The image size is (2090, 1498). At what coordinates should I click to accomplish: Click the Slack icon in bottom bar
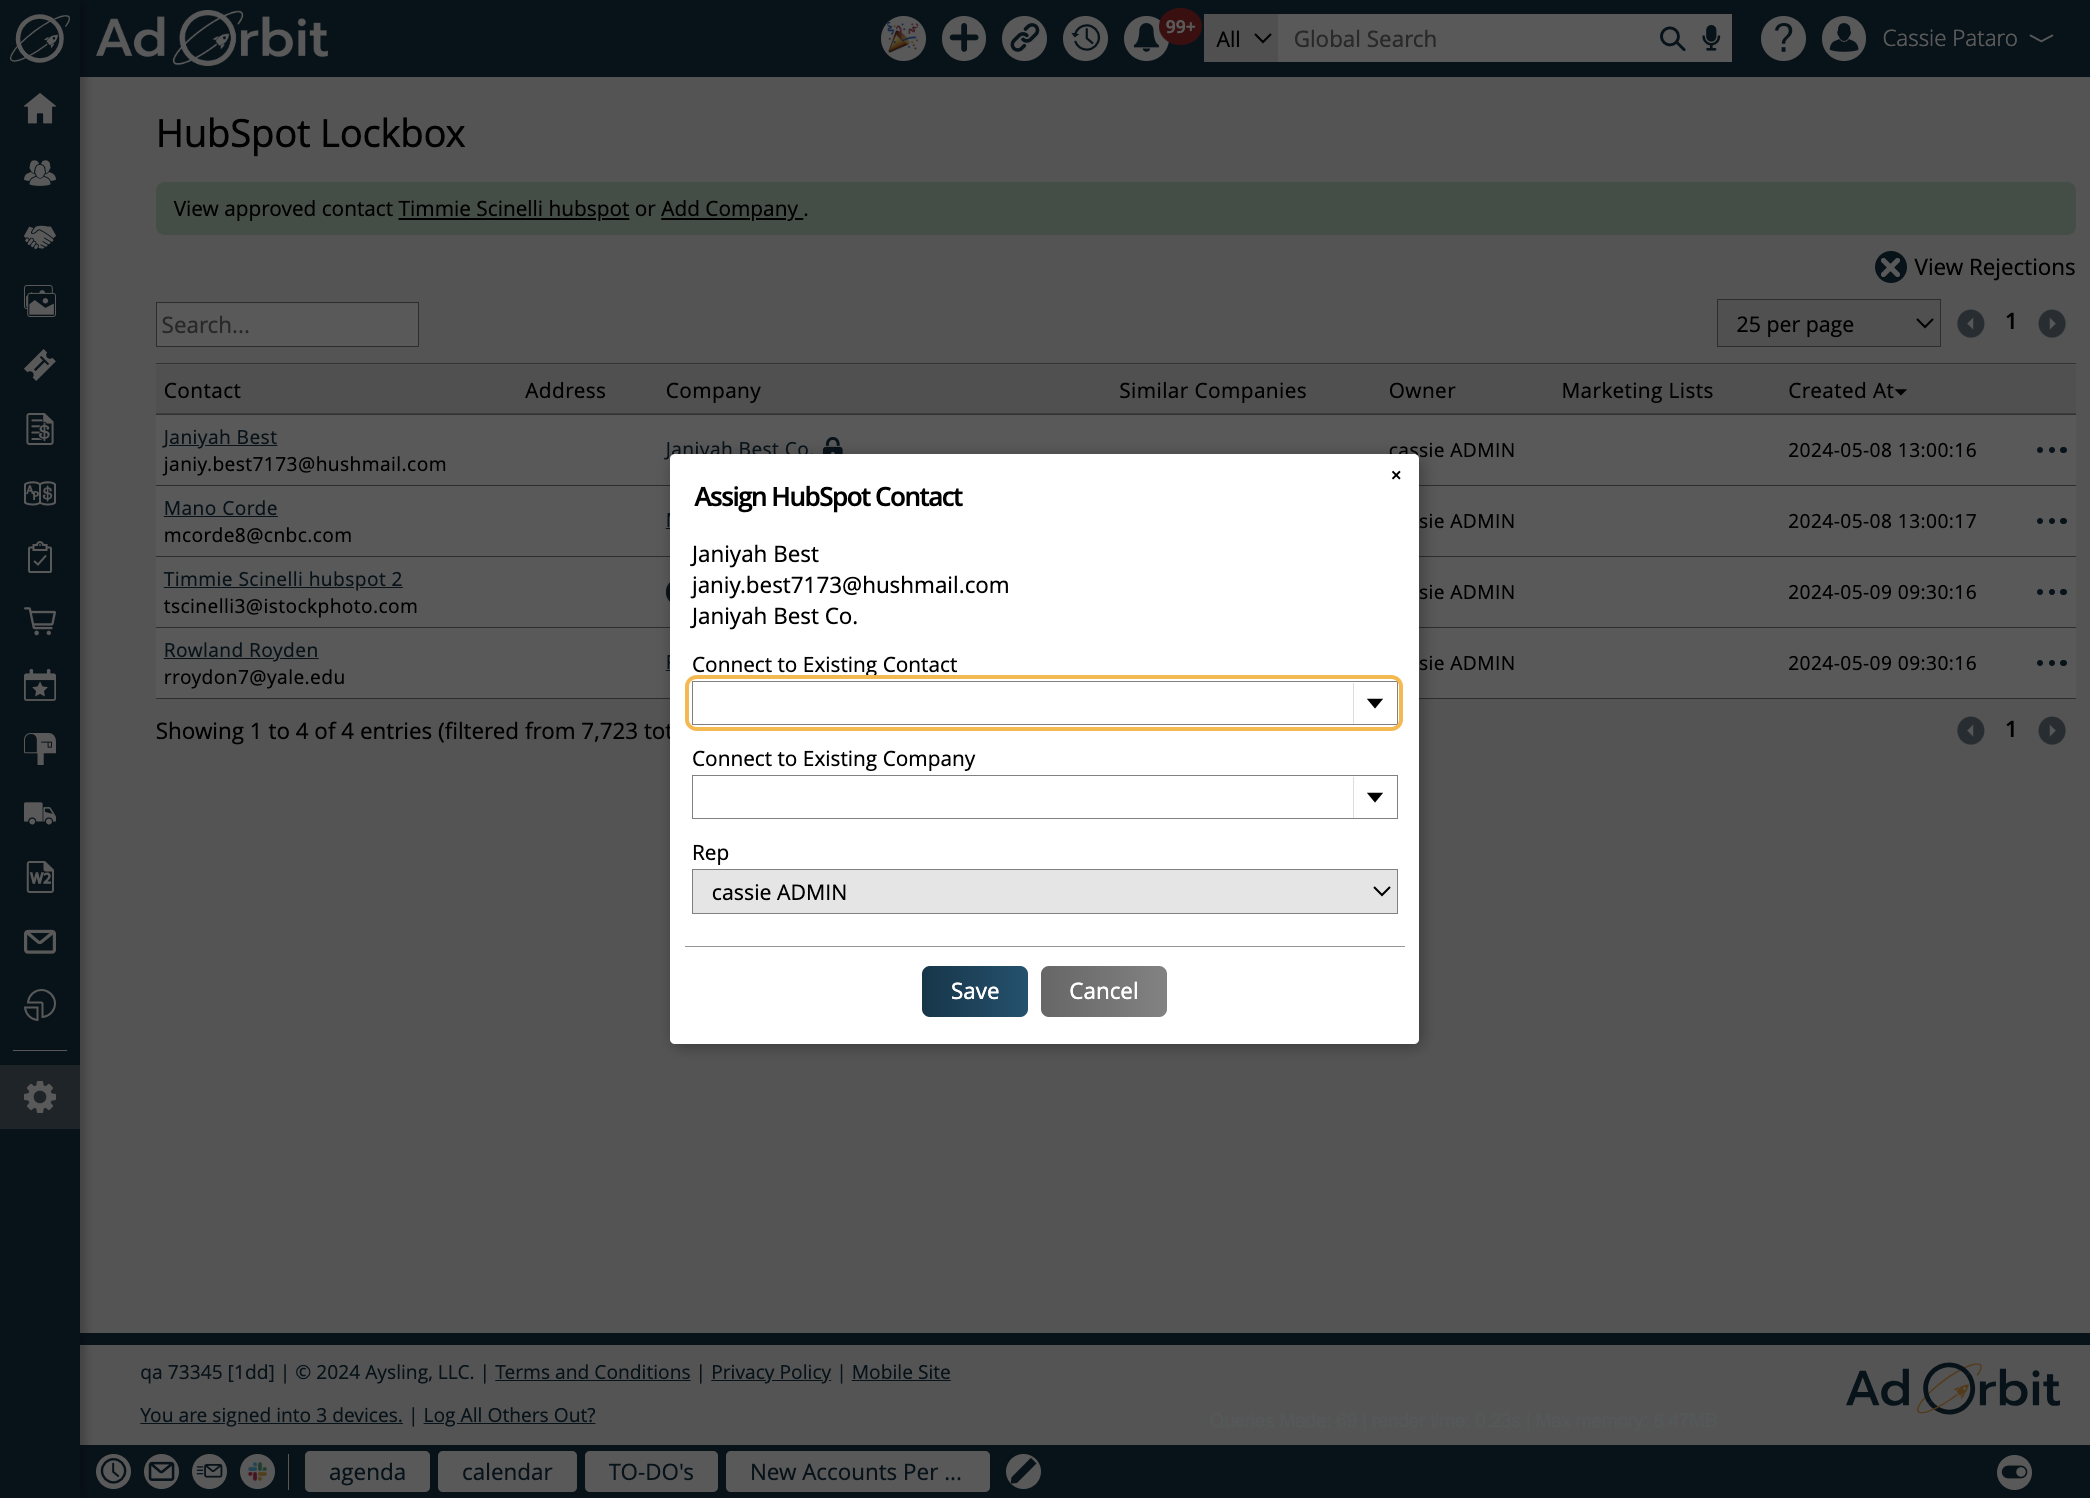click(257, 1471)
